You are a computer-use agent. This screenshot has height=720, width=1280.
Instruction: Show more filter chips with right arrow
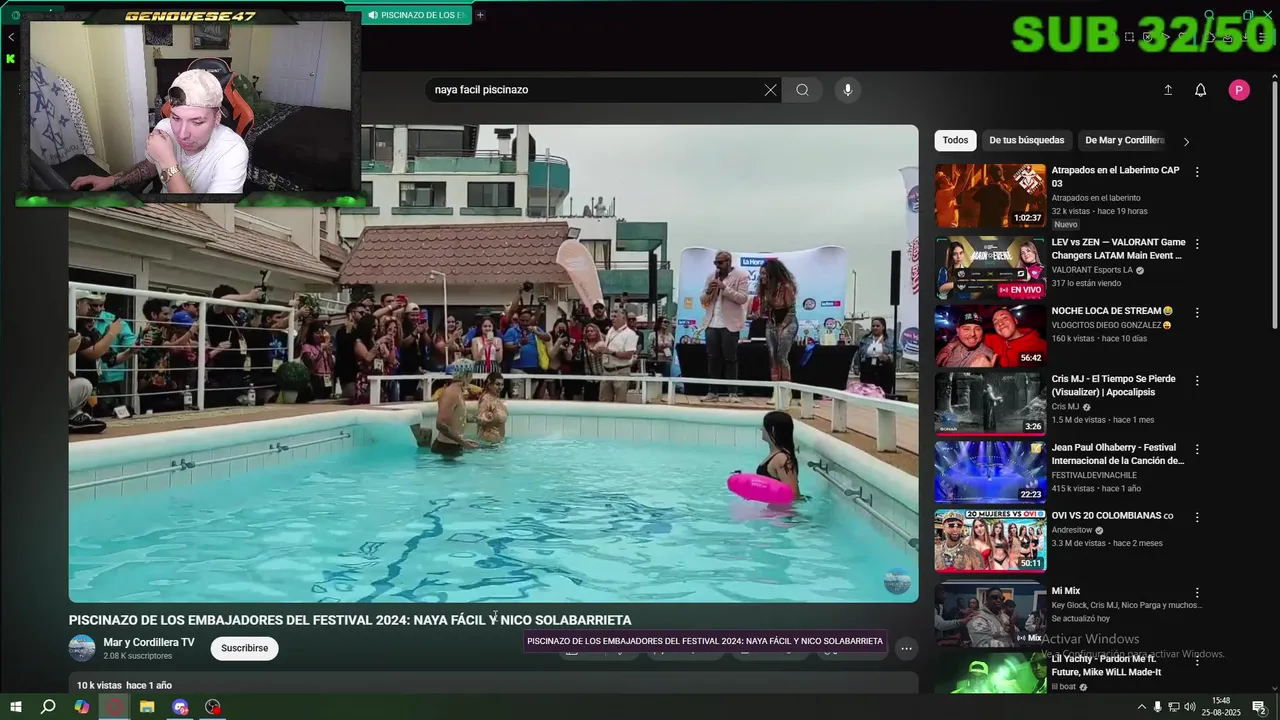[1186, 141]
